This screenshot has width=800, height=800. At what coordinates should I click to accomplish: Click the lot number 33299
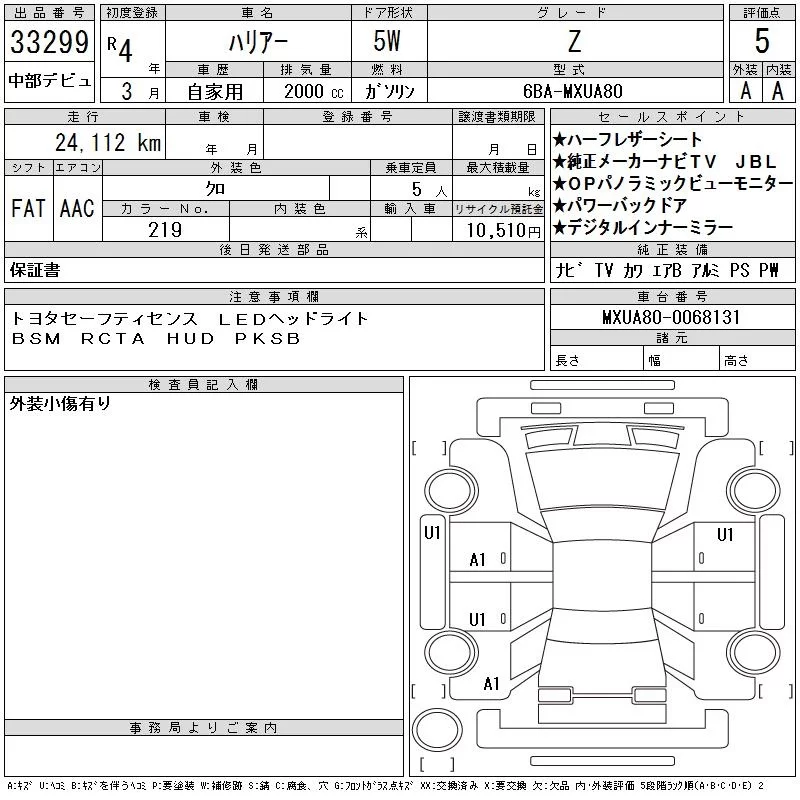[x=49, y=42]
